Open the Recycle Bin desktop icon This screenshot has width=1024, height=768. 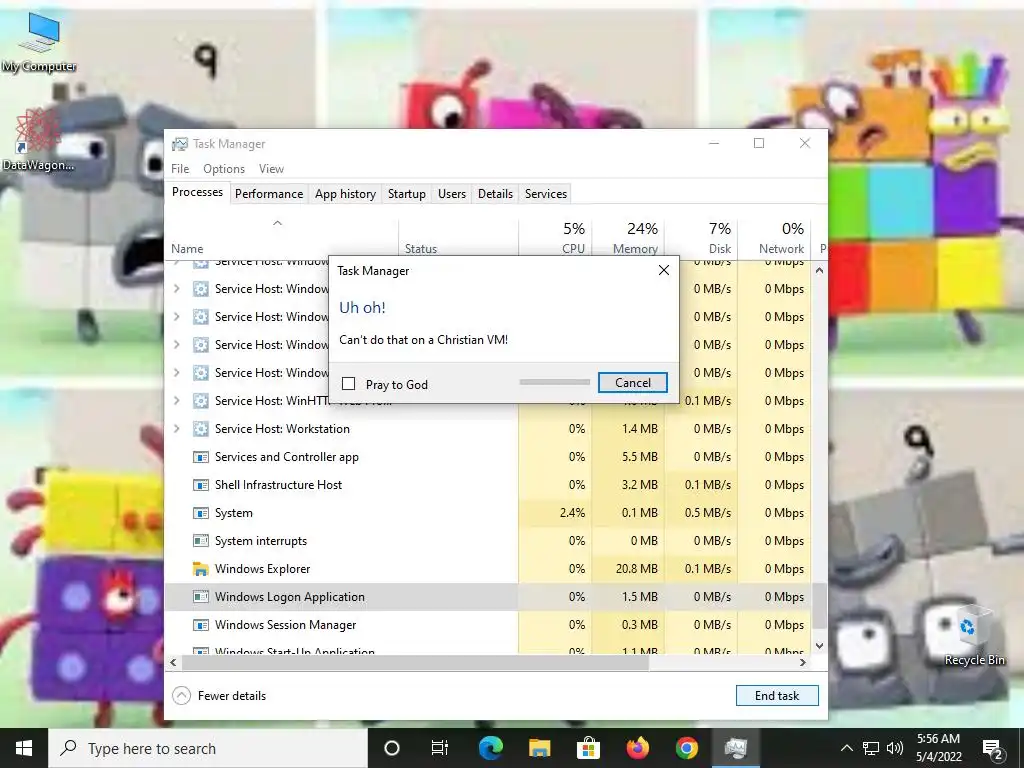(974, 635)
